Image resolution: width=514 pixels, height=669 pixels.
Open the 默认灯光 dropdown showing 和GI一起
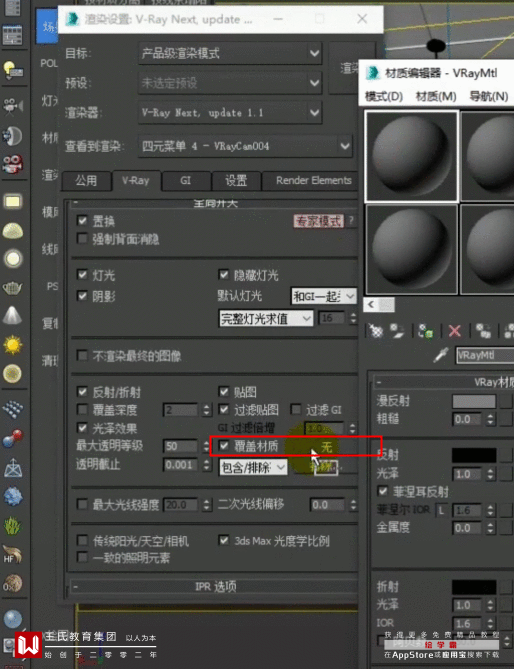click(324, 296)
